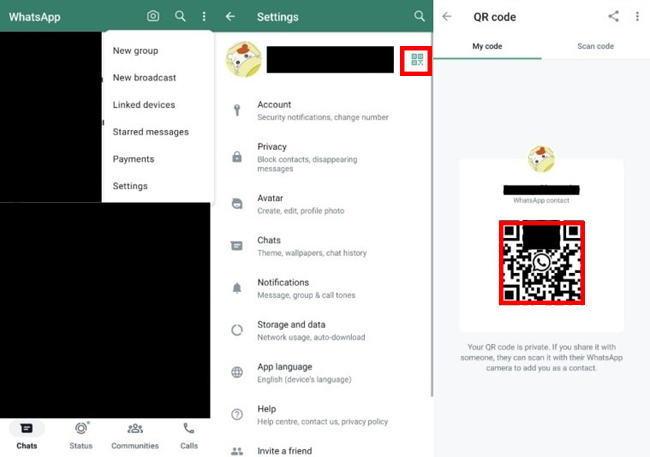Go back from the QR code screen

[446, 16]
